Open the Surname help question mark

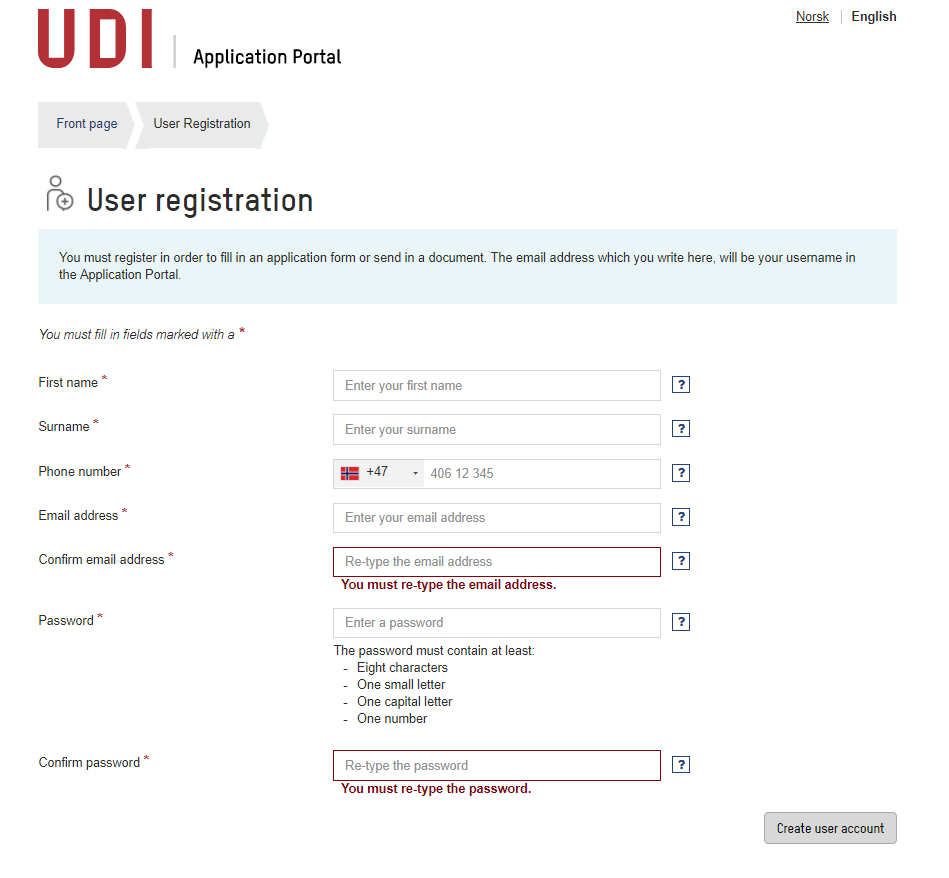click(x=681, y=429)
